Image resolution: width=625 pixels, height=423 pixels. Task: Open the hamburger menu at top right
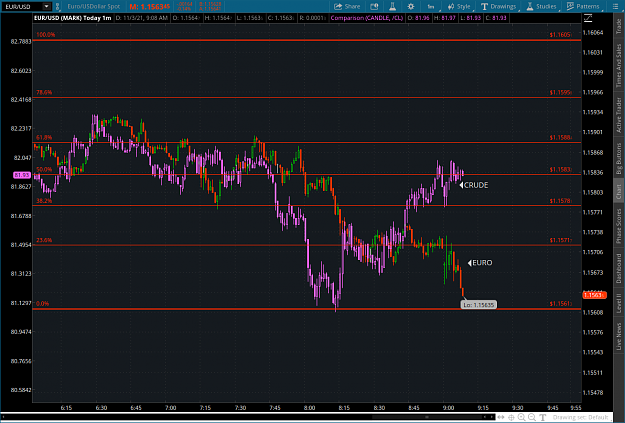pyautogui.click(x=615, y=6)
